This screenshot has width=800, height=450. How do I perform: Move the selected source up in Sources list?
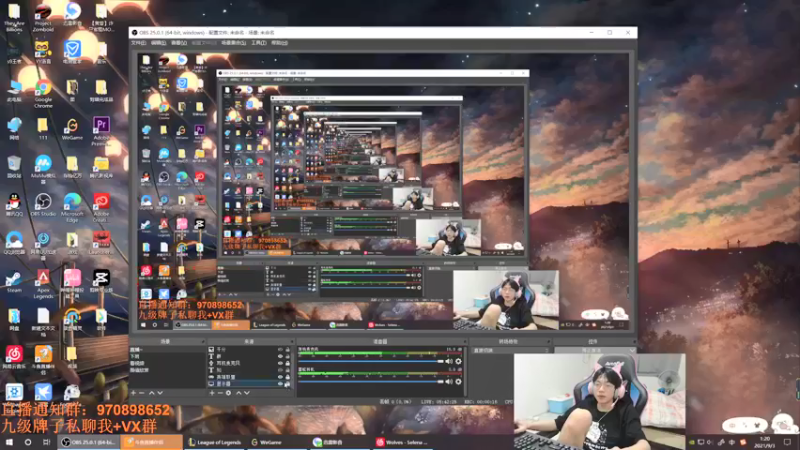tap(238, 393)
